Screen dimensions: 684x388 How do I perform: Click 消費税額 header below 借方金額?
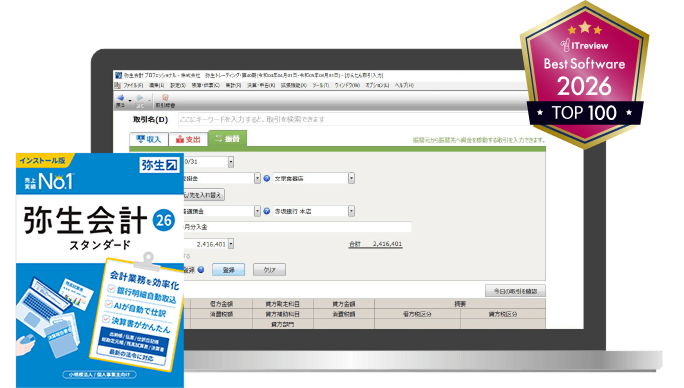pyautogui.click(x=222, y=314)
